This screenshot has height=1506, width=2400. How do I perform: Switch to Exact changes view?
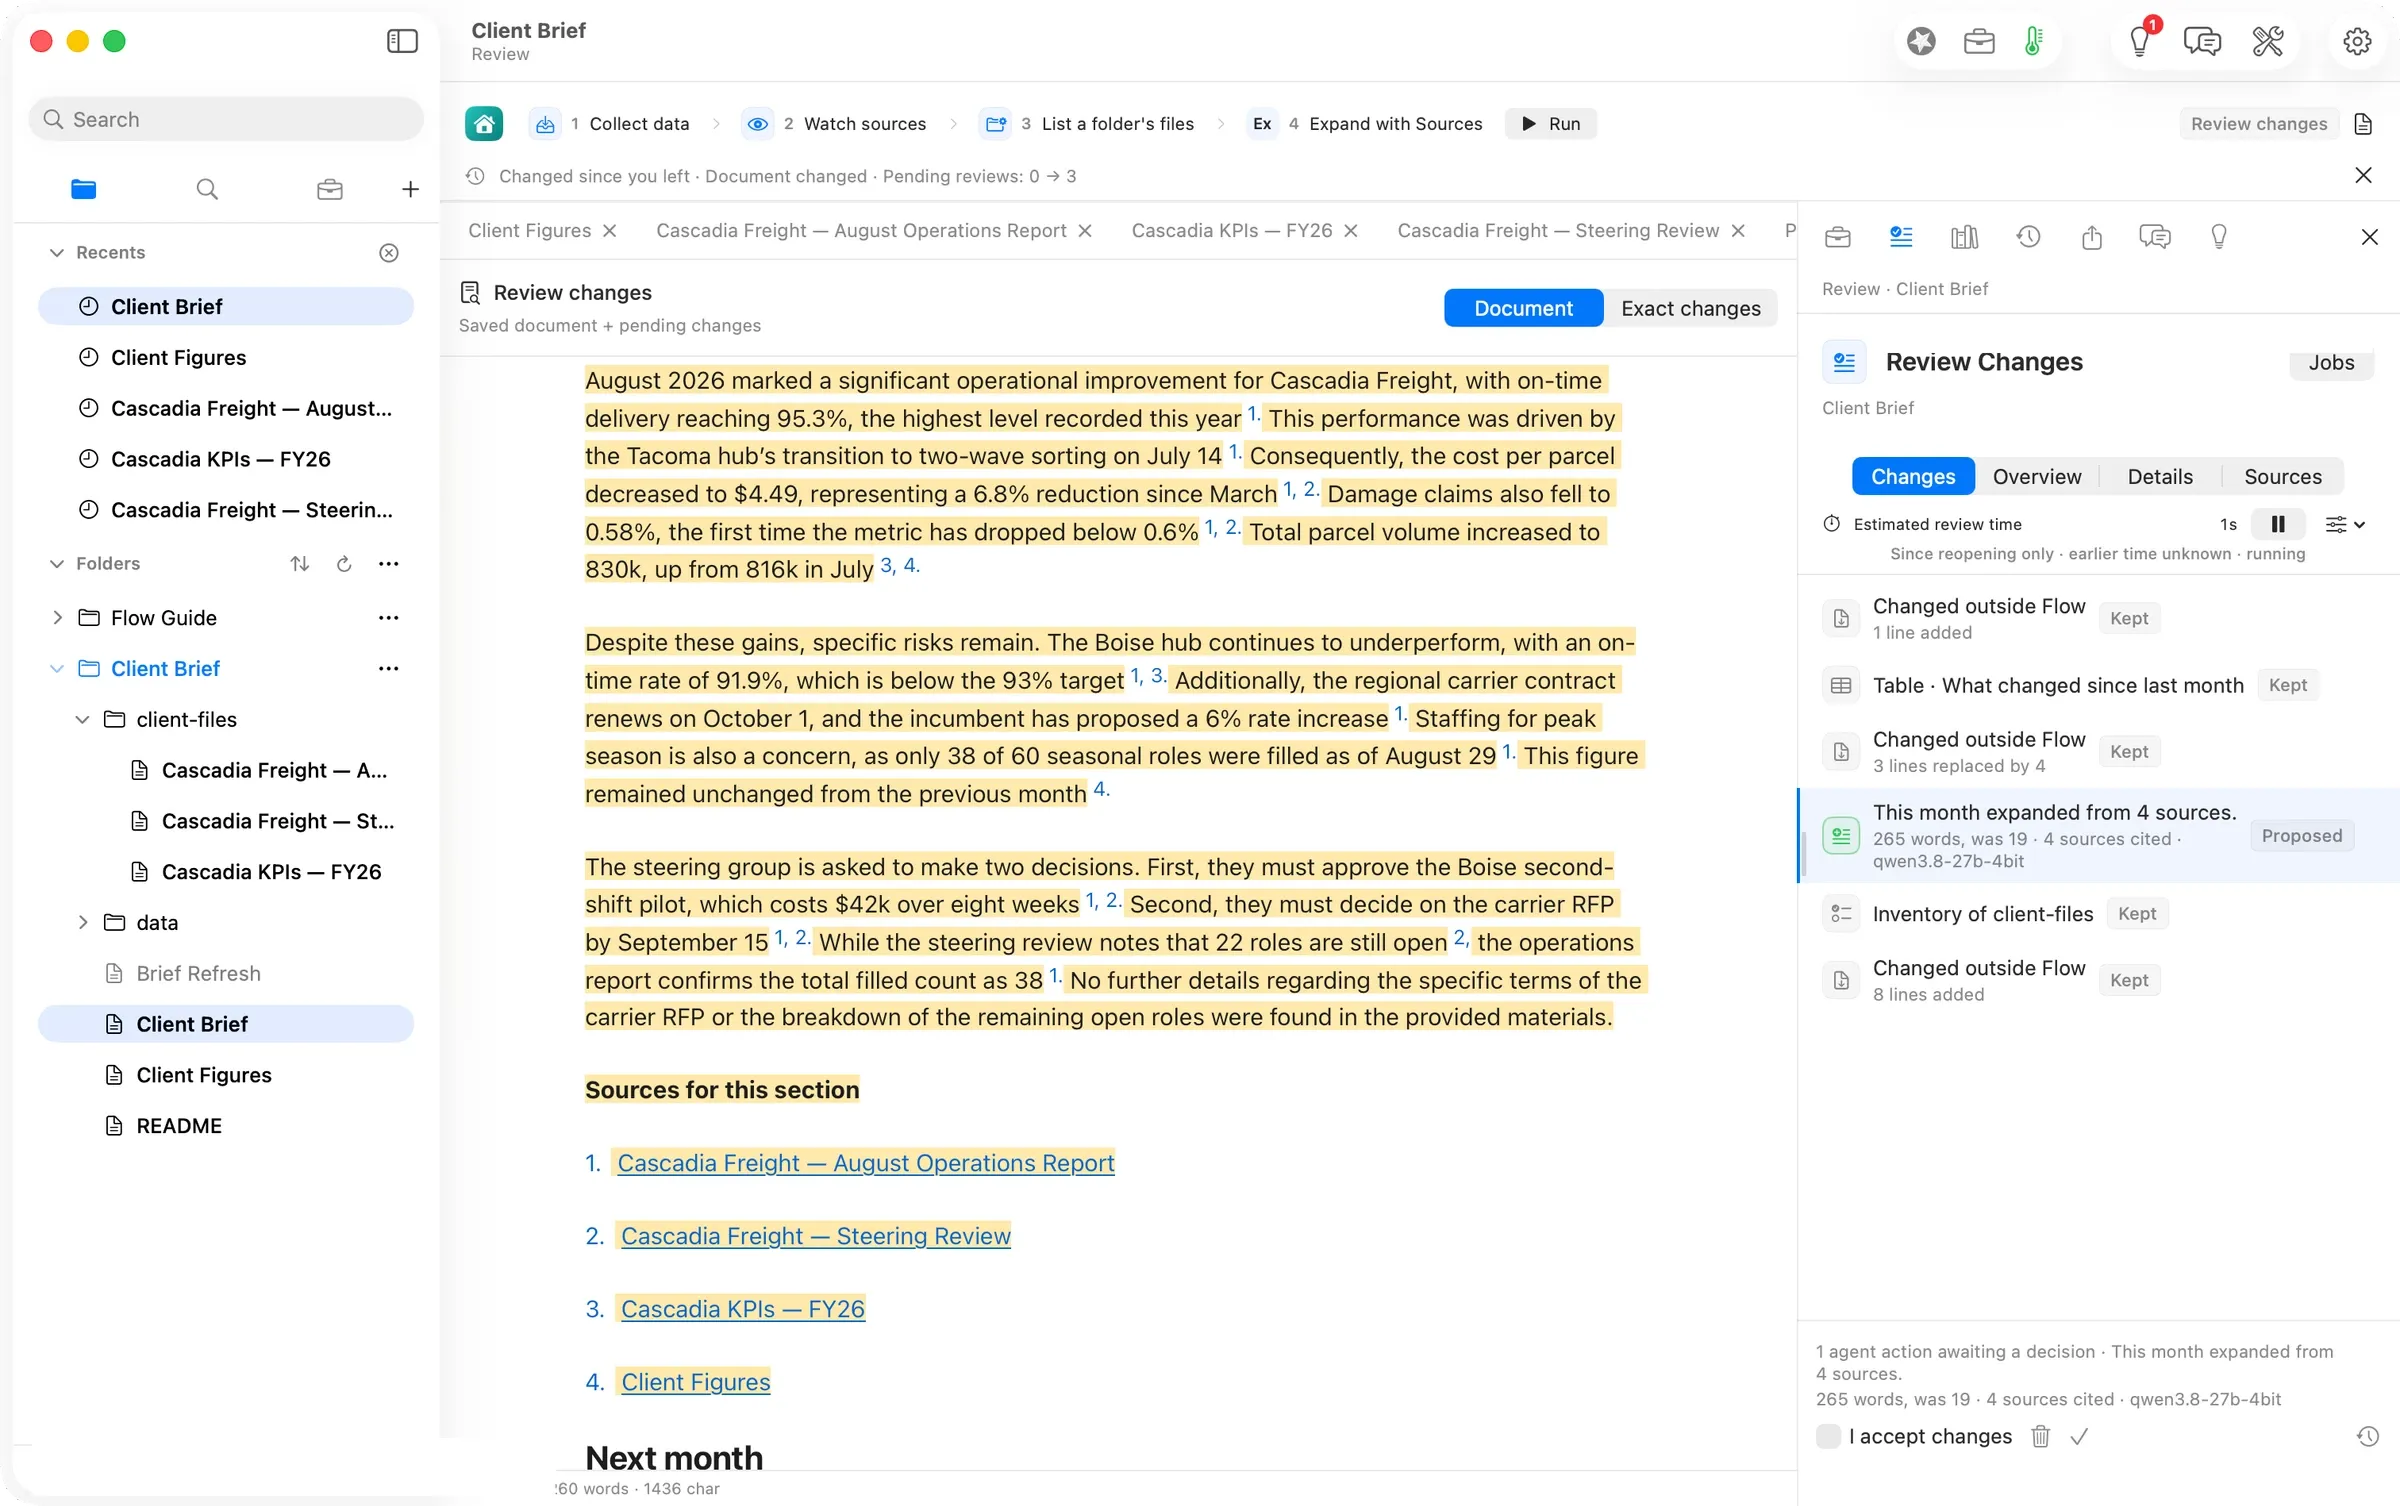pos(1690,308)
